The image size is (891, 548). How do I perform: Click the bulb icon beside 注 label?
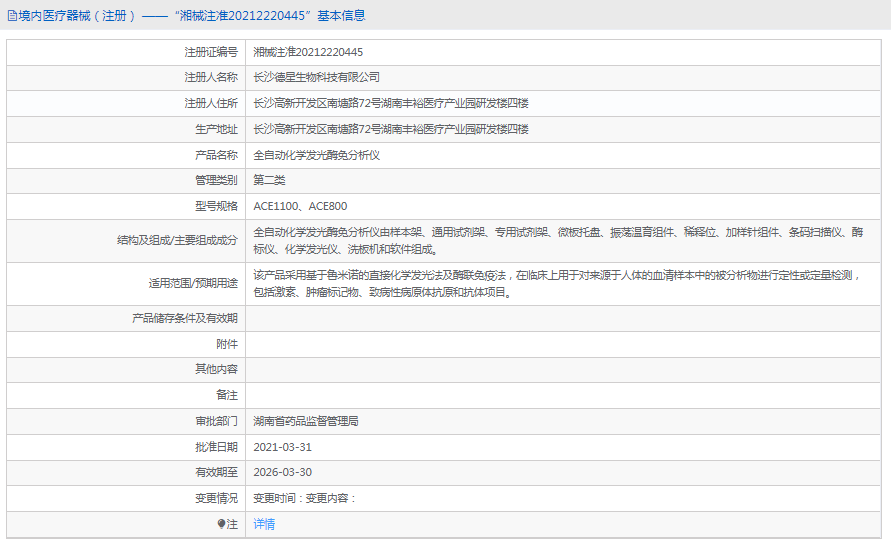(x=221, y=524)
